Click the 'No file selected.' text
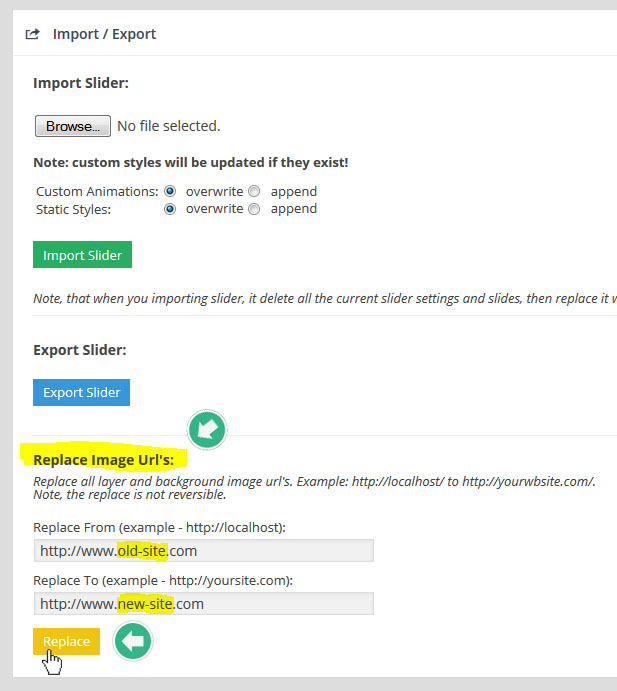This screenshot has width=617, height=691. (168, 126)
